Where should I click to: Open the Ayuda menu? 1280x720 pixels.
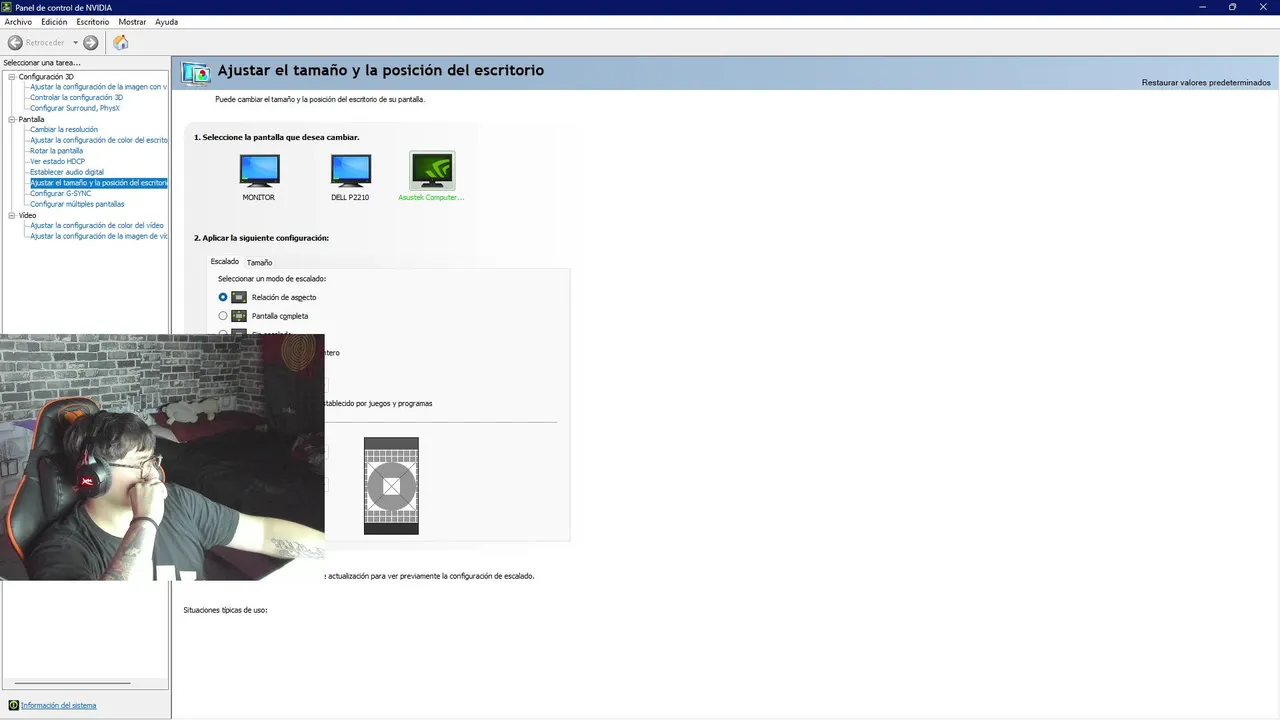point(166,22)
